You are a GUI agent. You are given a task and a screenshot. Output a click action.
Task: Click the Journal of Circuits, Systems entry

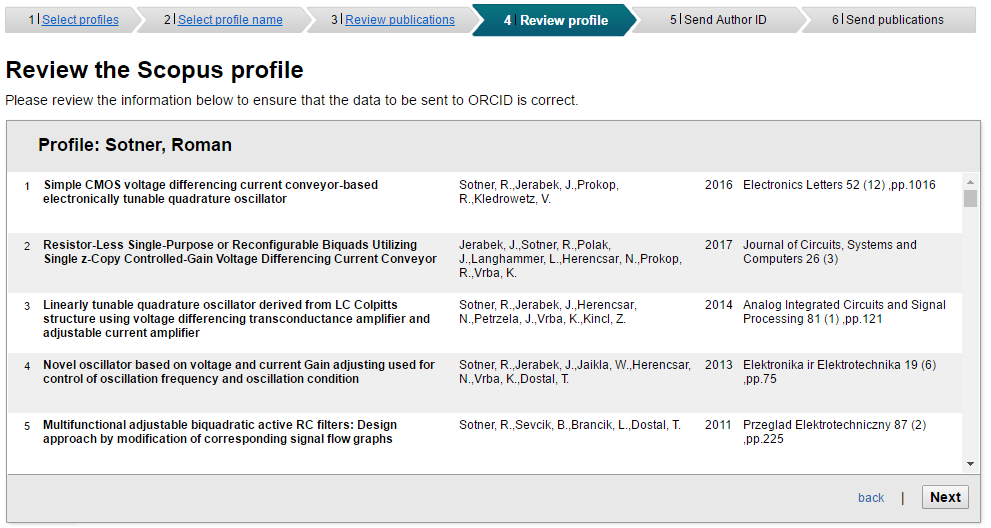829,252
